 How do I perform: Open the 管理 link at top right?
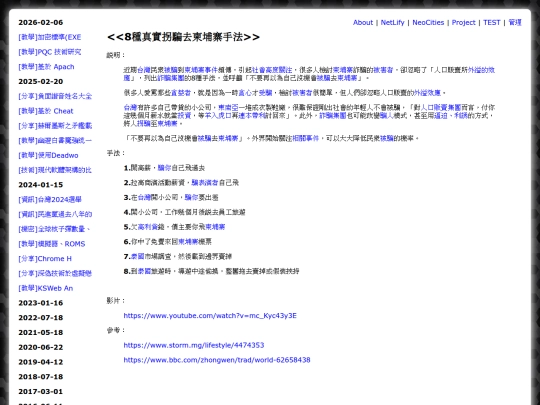coord(515,23)
